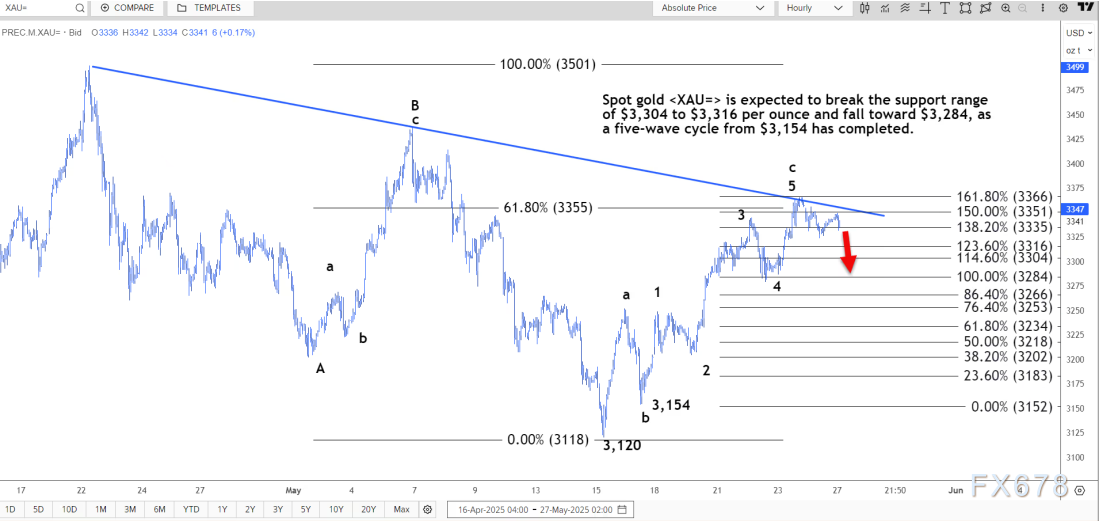Switch to the 5D range
This screenshot has width=1099, height=521.
38,509
